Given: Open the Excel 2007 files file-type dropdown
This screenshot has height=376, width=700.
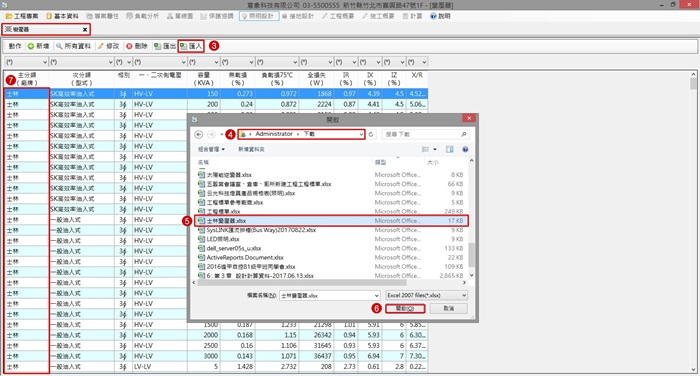Looking at the screenshot, I should click(x=426, y=295).
